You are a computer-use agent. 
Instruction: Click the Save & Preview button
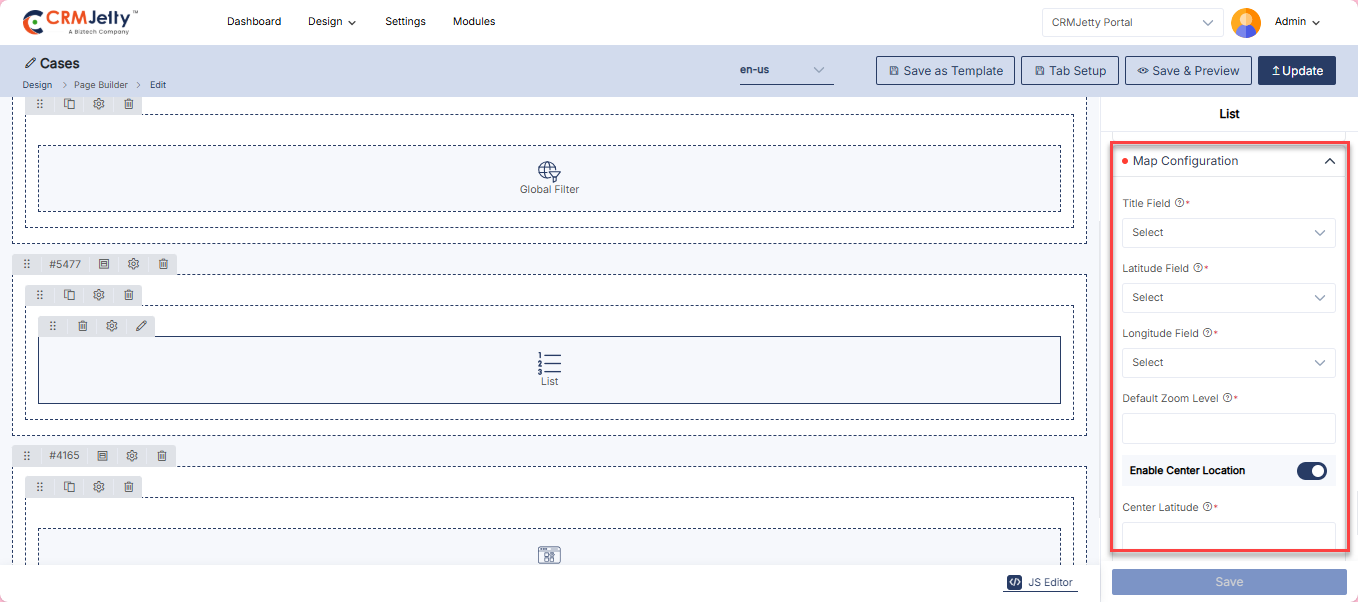pyautogui.click(x=1188, y=71)
